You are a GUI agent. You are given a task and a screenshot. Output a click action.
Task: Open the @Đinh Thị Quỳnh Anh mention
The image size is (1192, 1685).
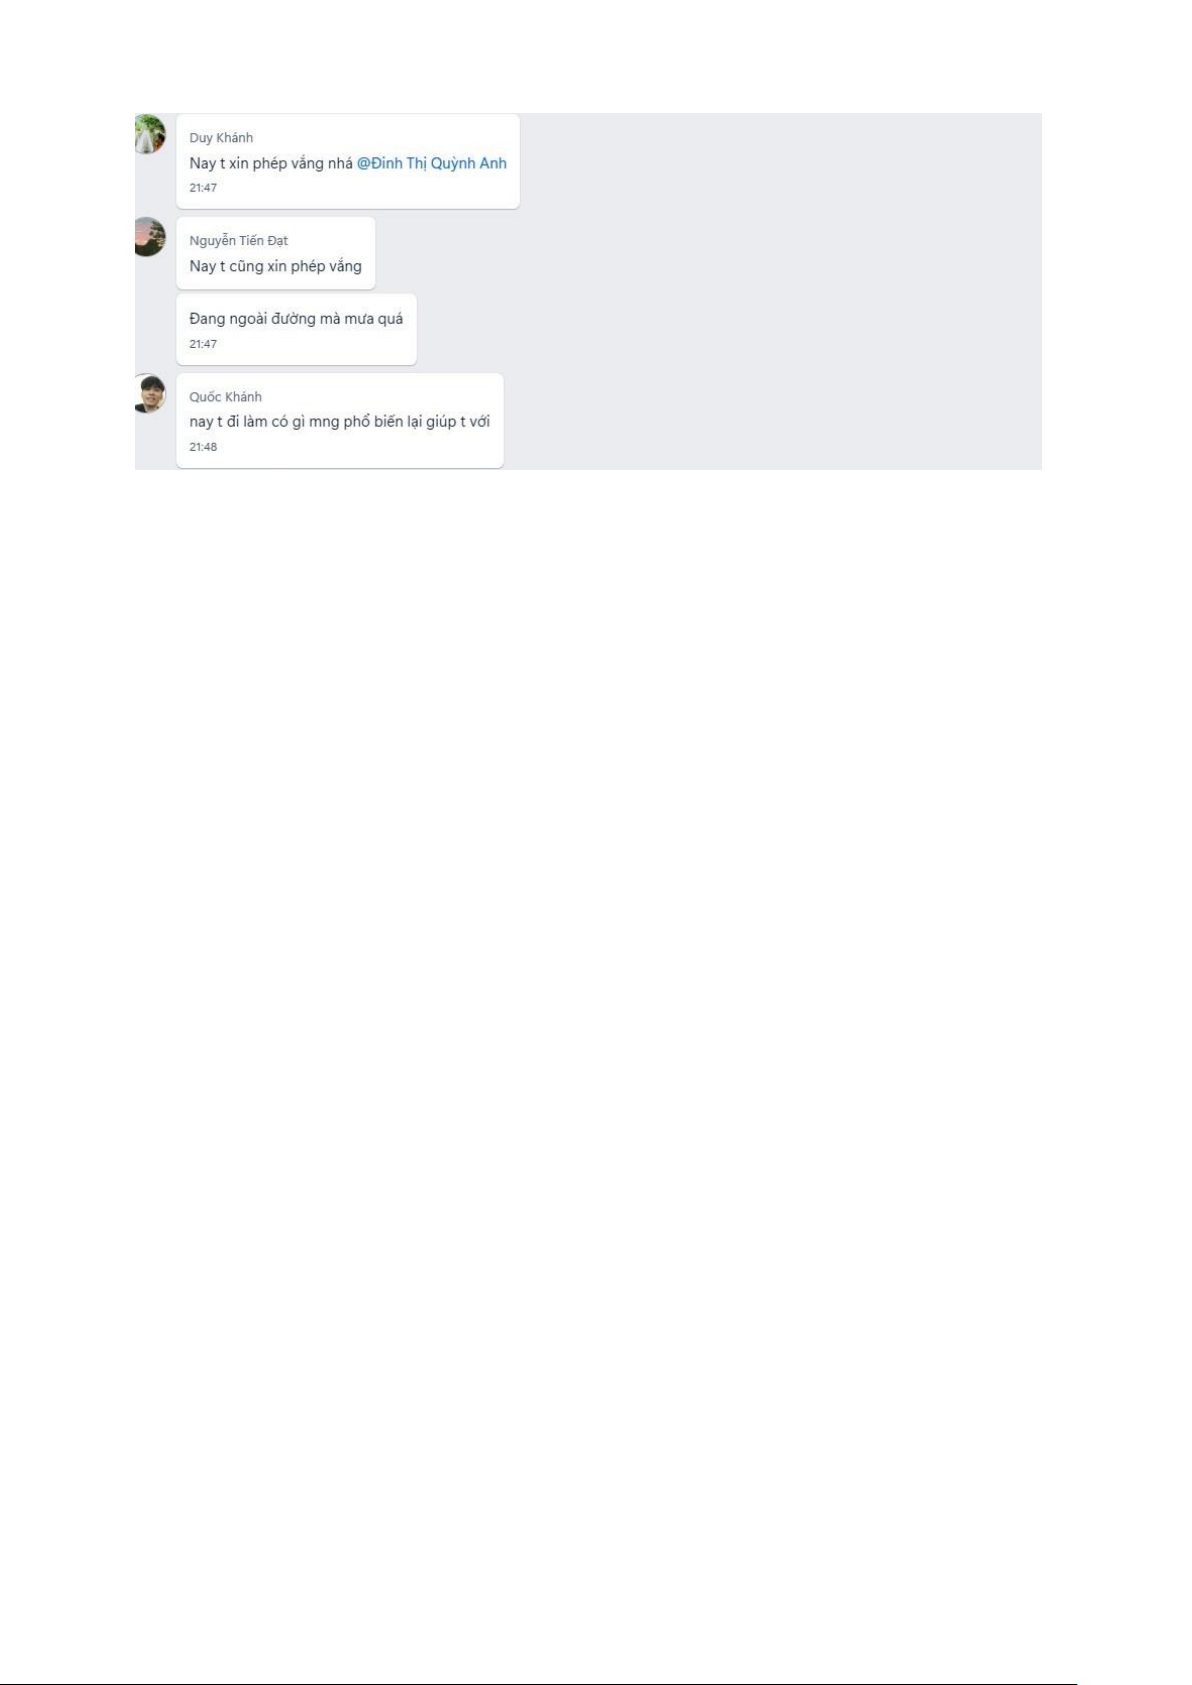coord(432,163)
